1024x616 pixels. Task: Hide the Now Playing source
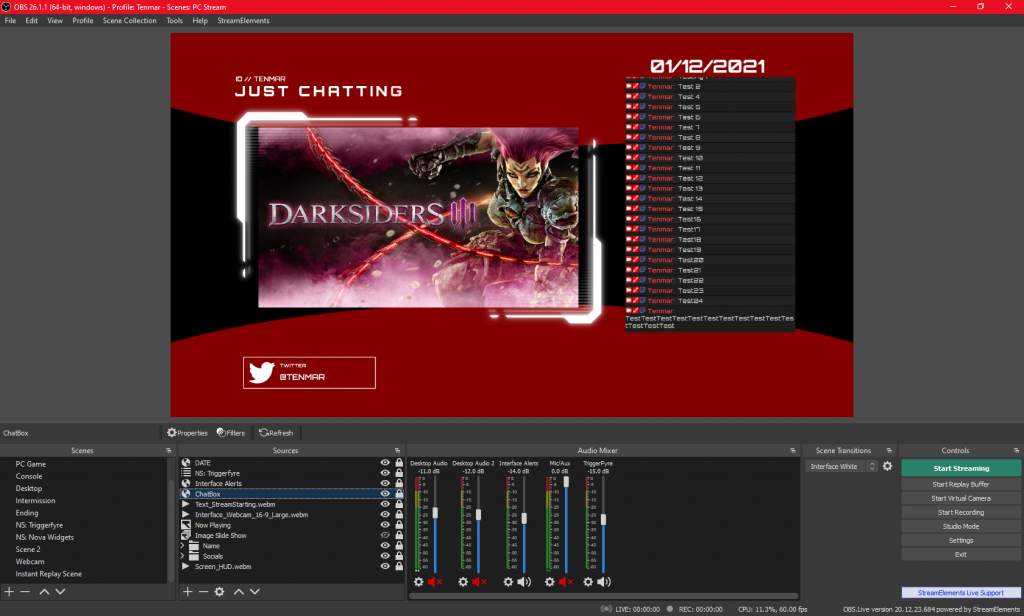point(385,525)
